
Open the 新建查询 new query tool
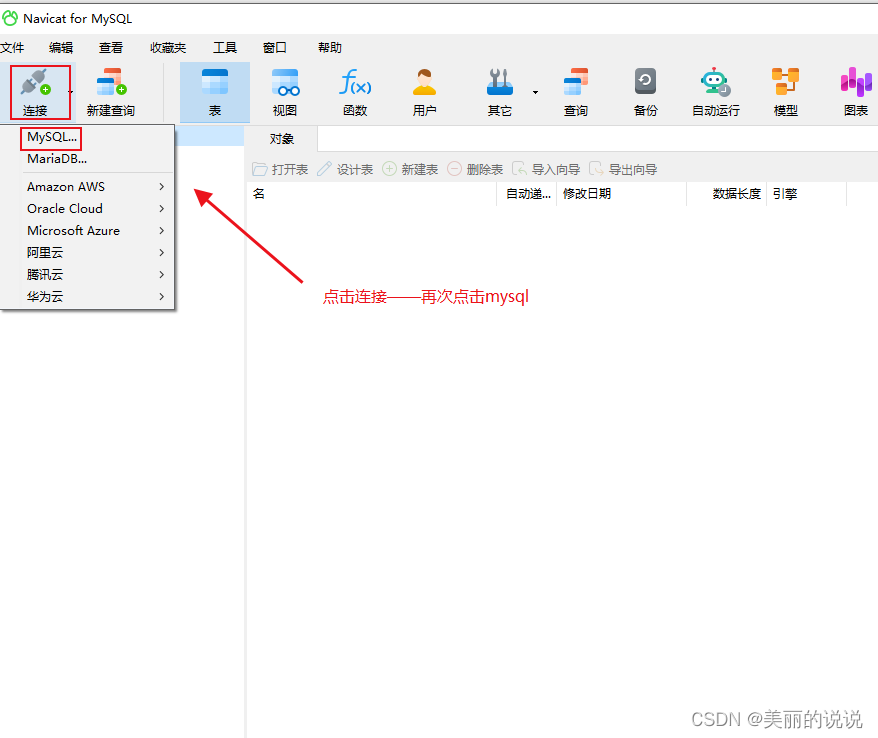(111, 92)
